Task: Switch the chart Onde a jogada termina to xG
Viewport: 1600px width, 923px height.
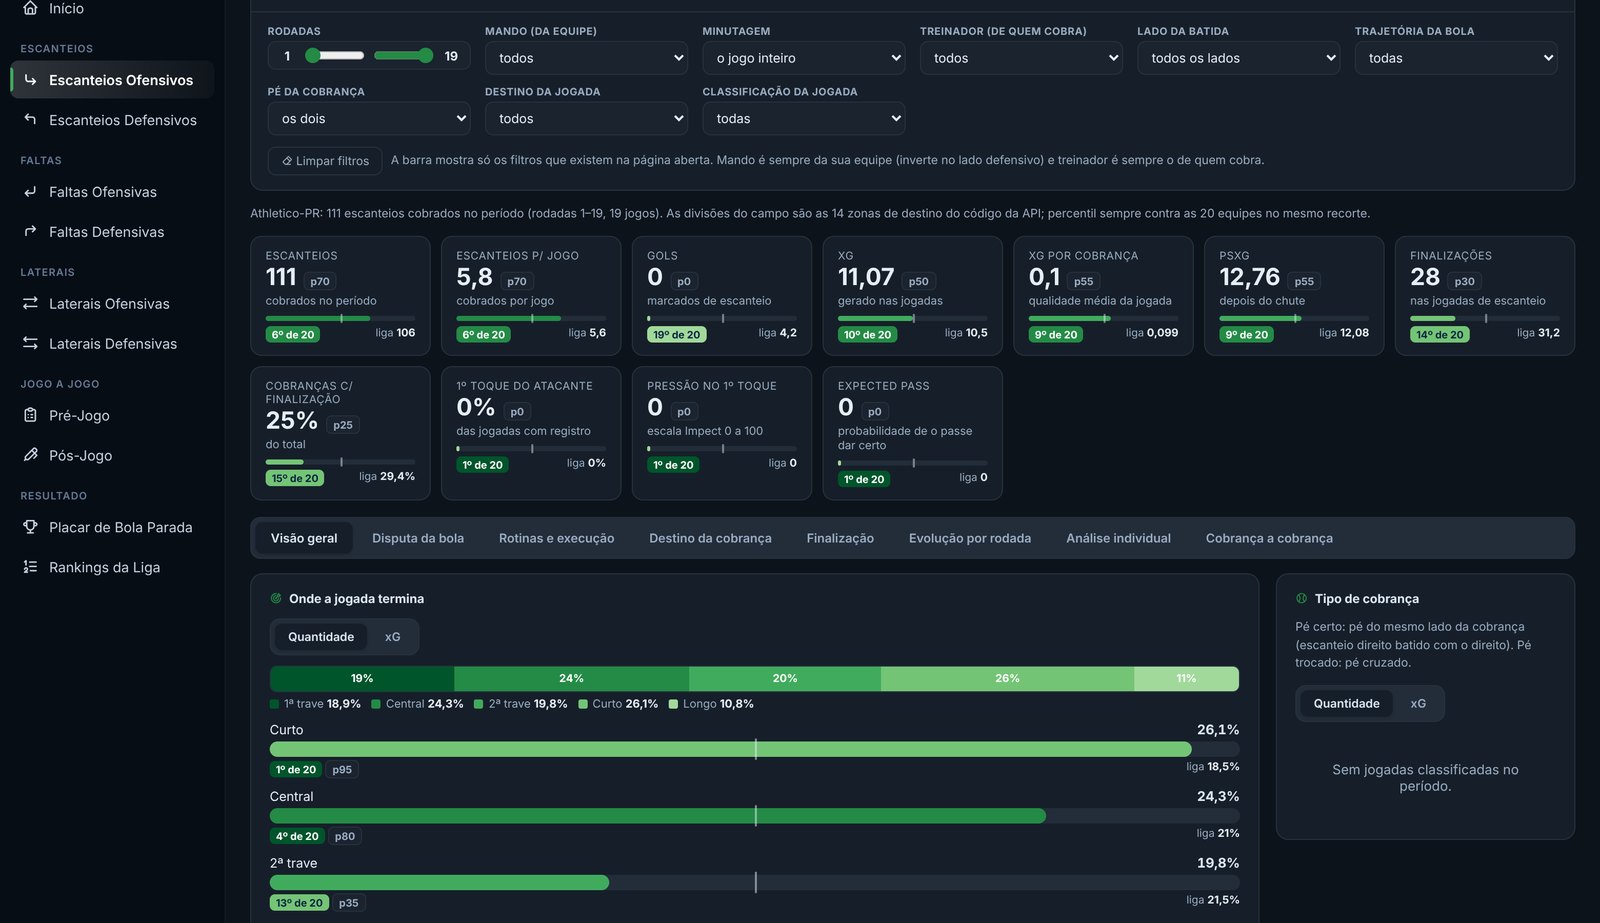Action: pos(393,637)
